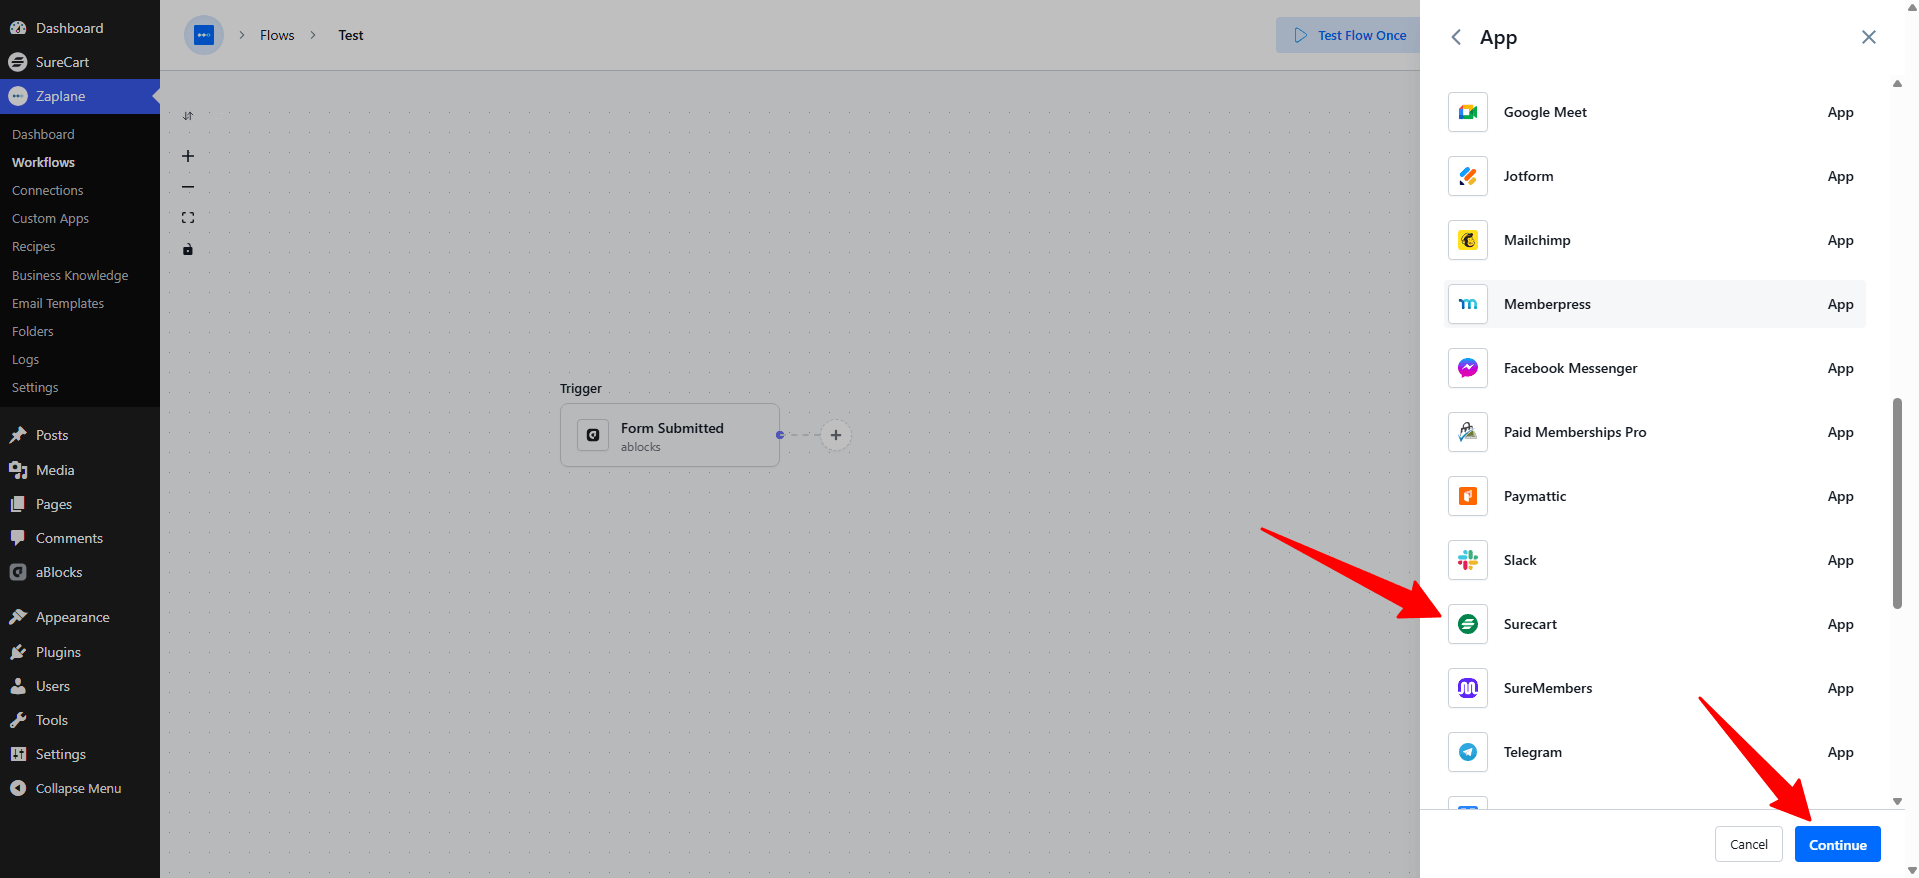Select the Surecart app icon
Viewport: 1919px width, 878px height.
point(1468,624)
